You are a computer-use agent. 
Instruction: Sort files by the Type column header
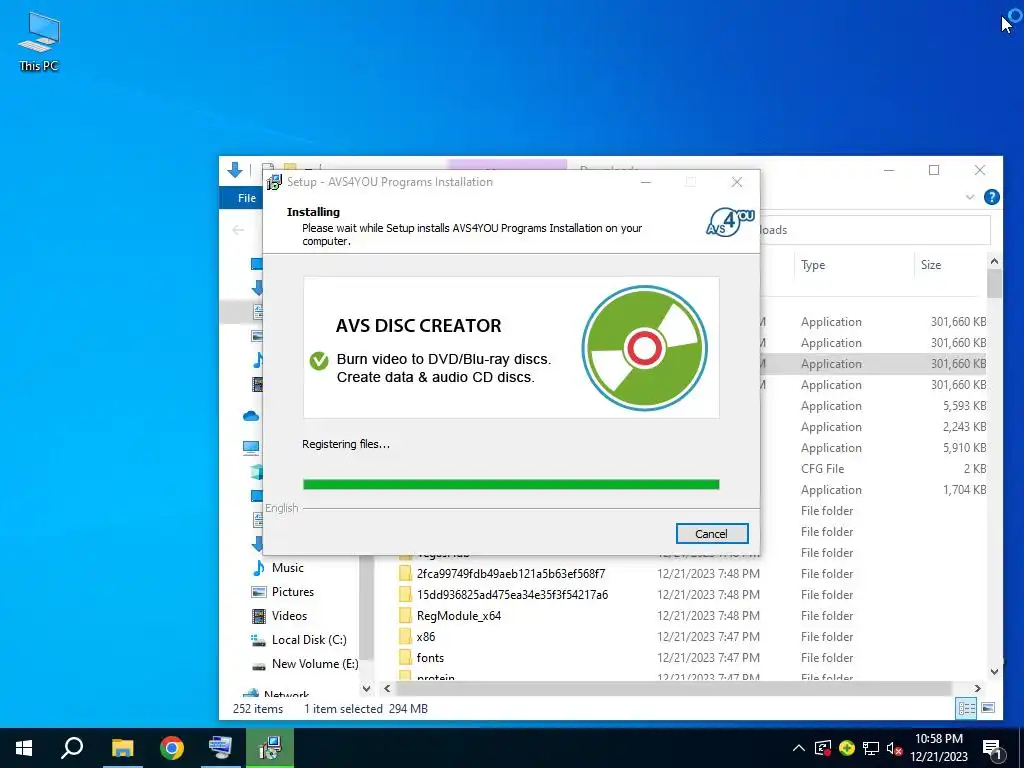click(x=813, y=264)
